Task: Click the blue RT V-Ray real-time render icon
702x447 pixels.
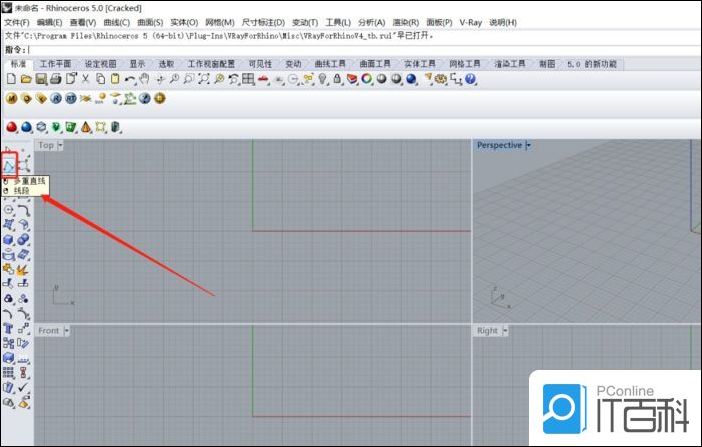Action: pyautogui.click(x=71, y=98)
